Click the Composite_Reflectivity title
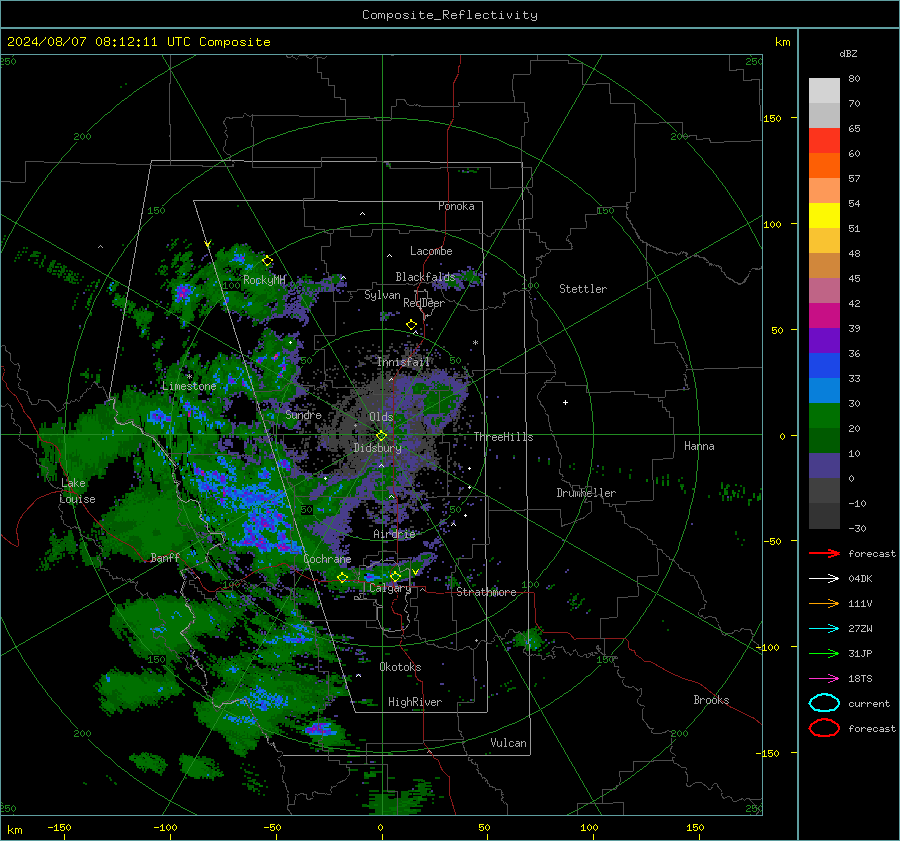Viewport: 900px width, 841px height. pyautogui.click(x=450, y=15)
